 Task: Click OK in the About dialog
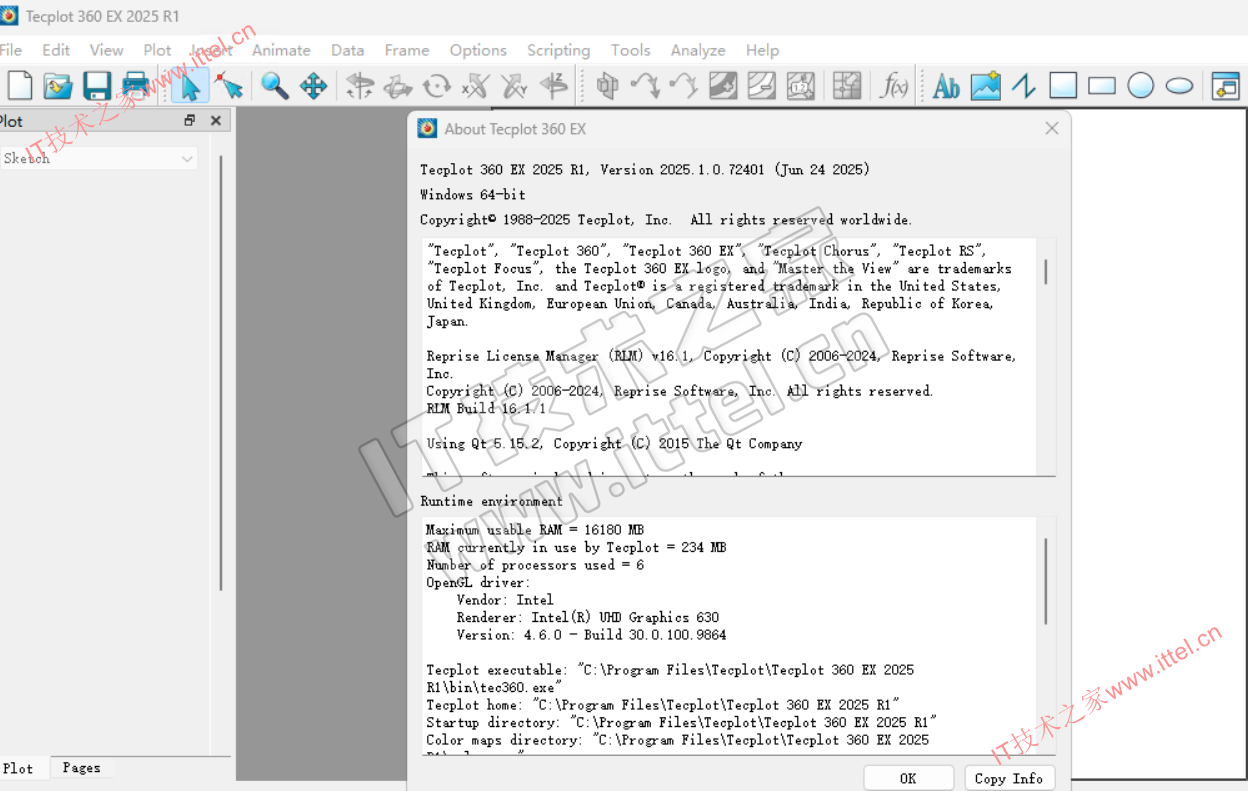pos(908,778)
